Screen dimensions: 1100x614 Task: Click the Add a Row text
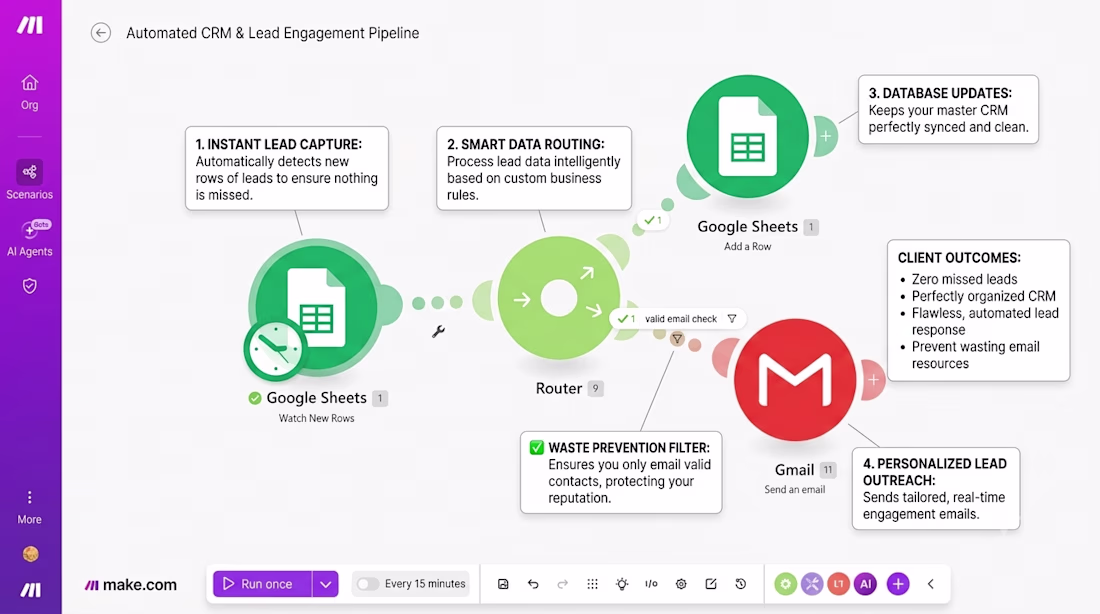(x=747, y=246)
